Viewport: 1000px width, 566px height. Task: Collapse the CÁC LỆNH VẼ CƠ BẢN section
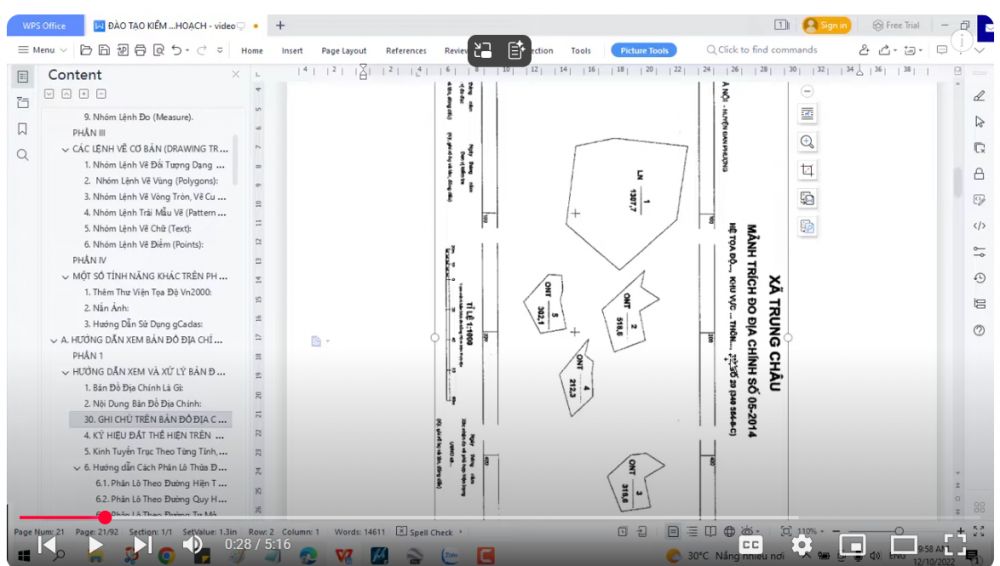(x=65, y=149)
